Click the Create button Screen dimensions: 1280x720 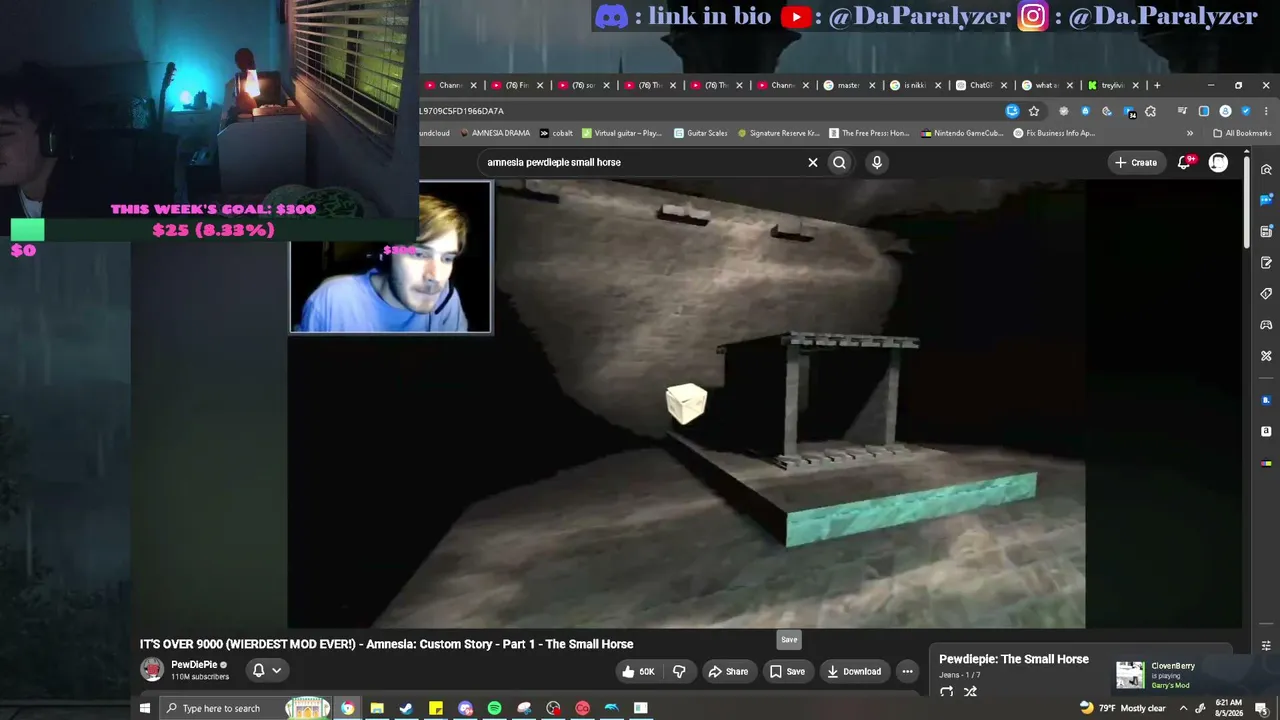1136,162
